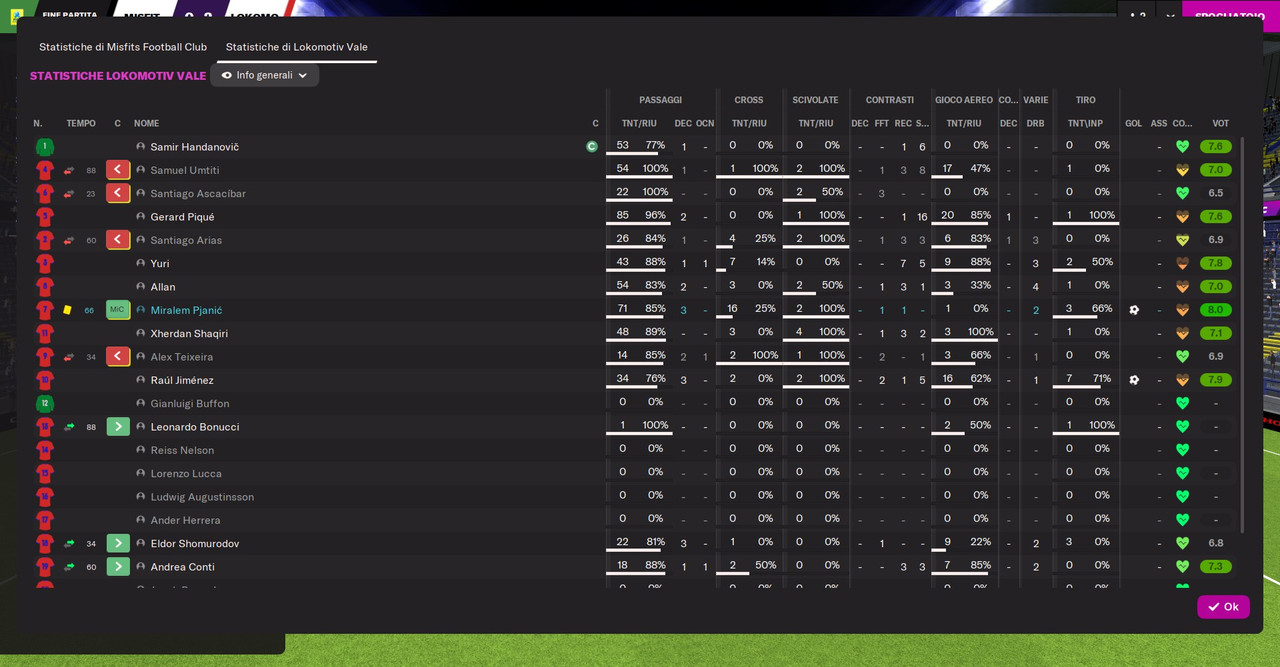Click the GIOCO AEREO column group header
This screenshot has width=1280, height=667.
[964, 100]
